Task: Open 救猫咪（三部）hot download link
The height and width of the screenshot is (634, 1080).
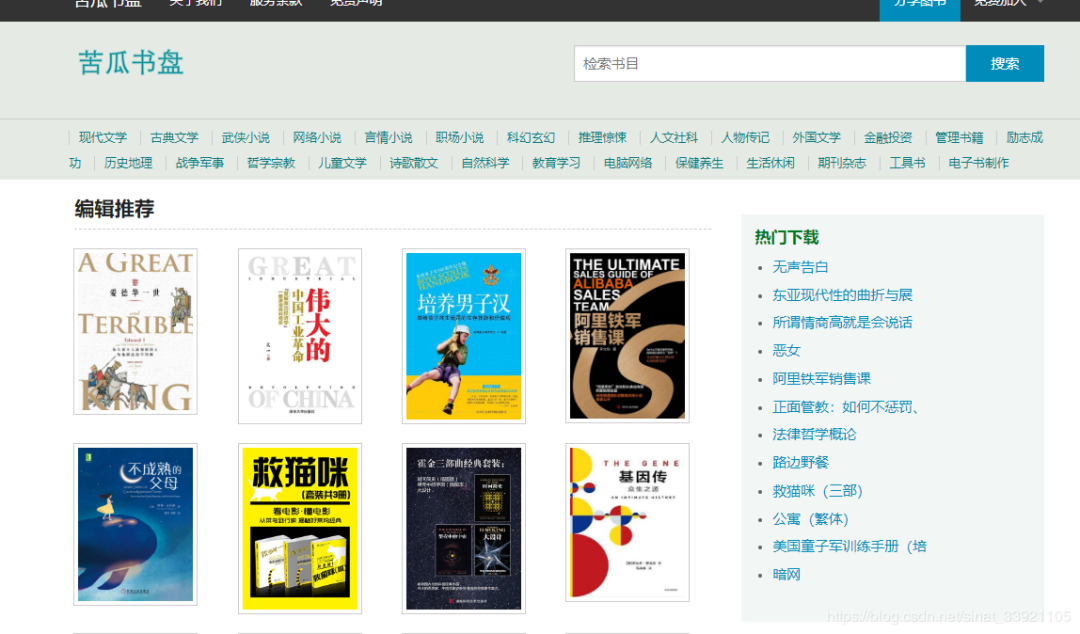Action: [818, 491]
